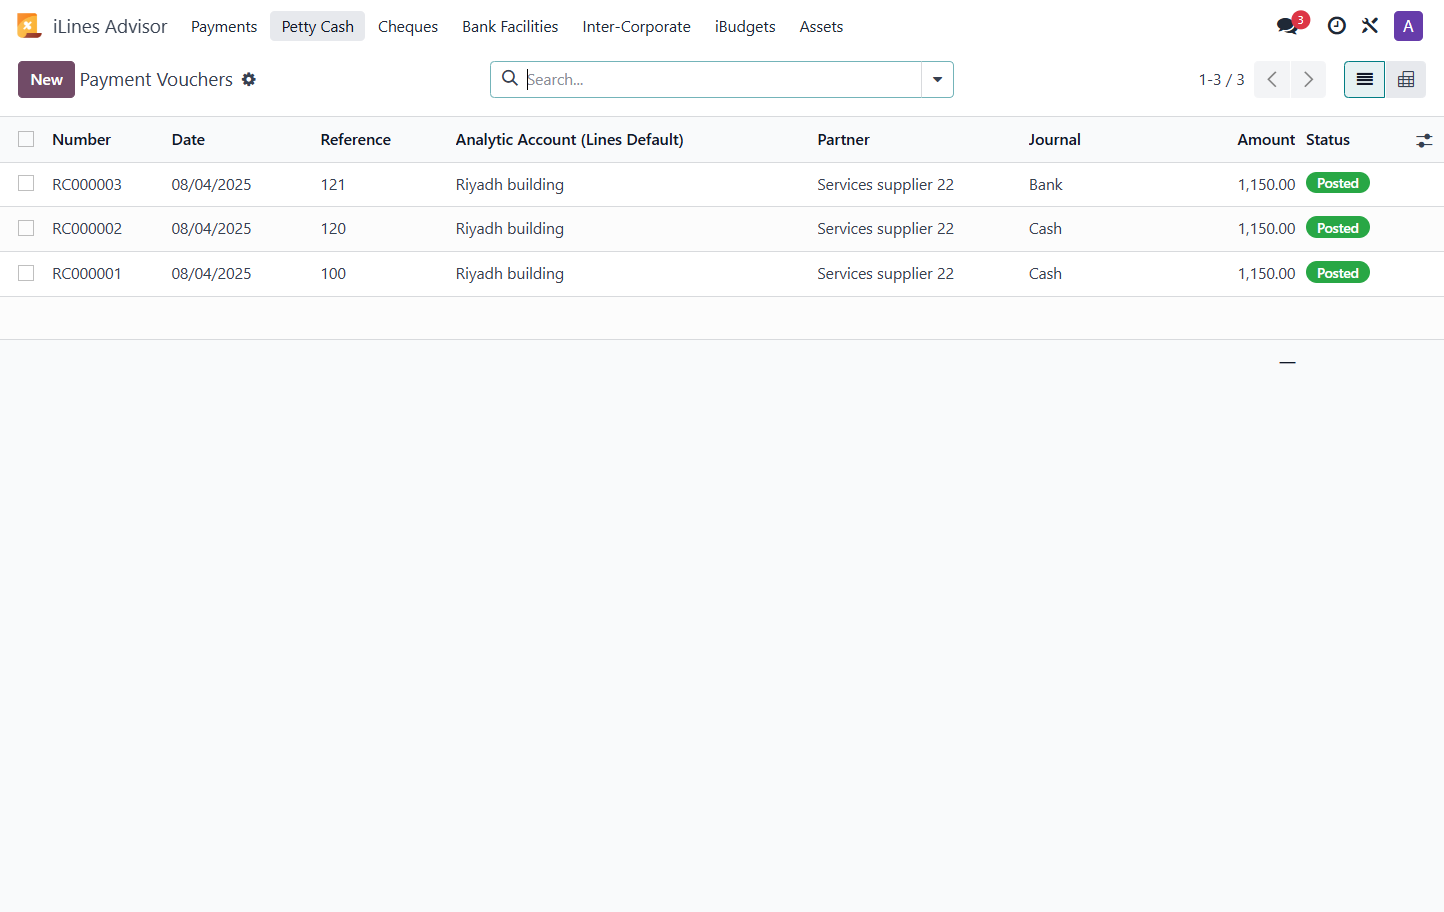
Task: Open the iBudgets menu
Action: (745, 26)
